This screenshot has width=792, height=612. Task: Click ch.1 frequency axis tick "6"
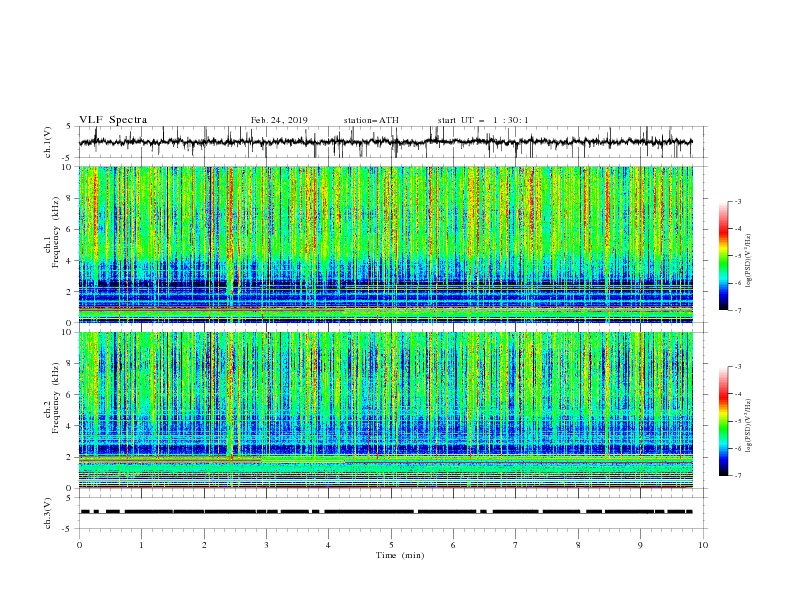point(70,230)
